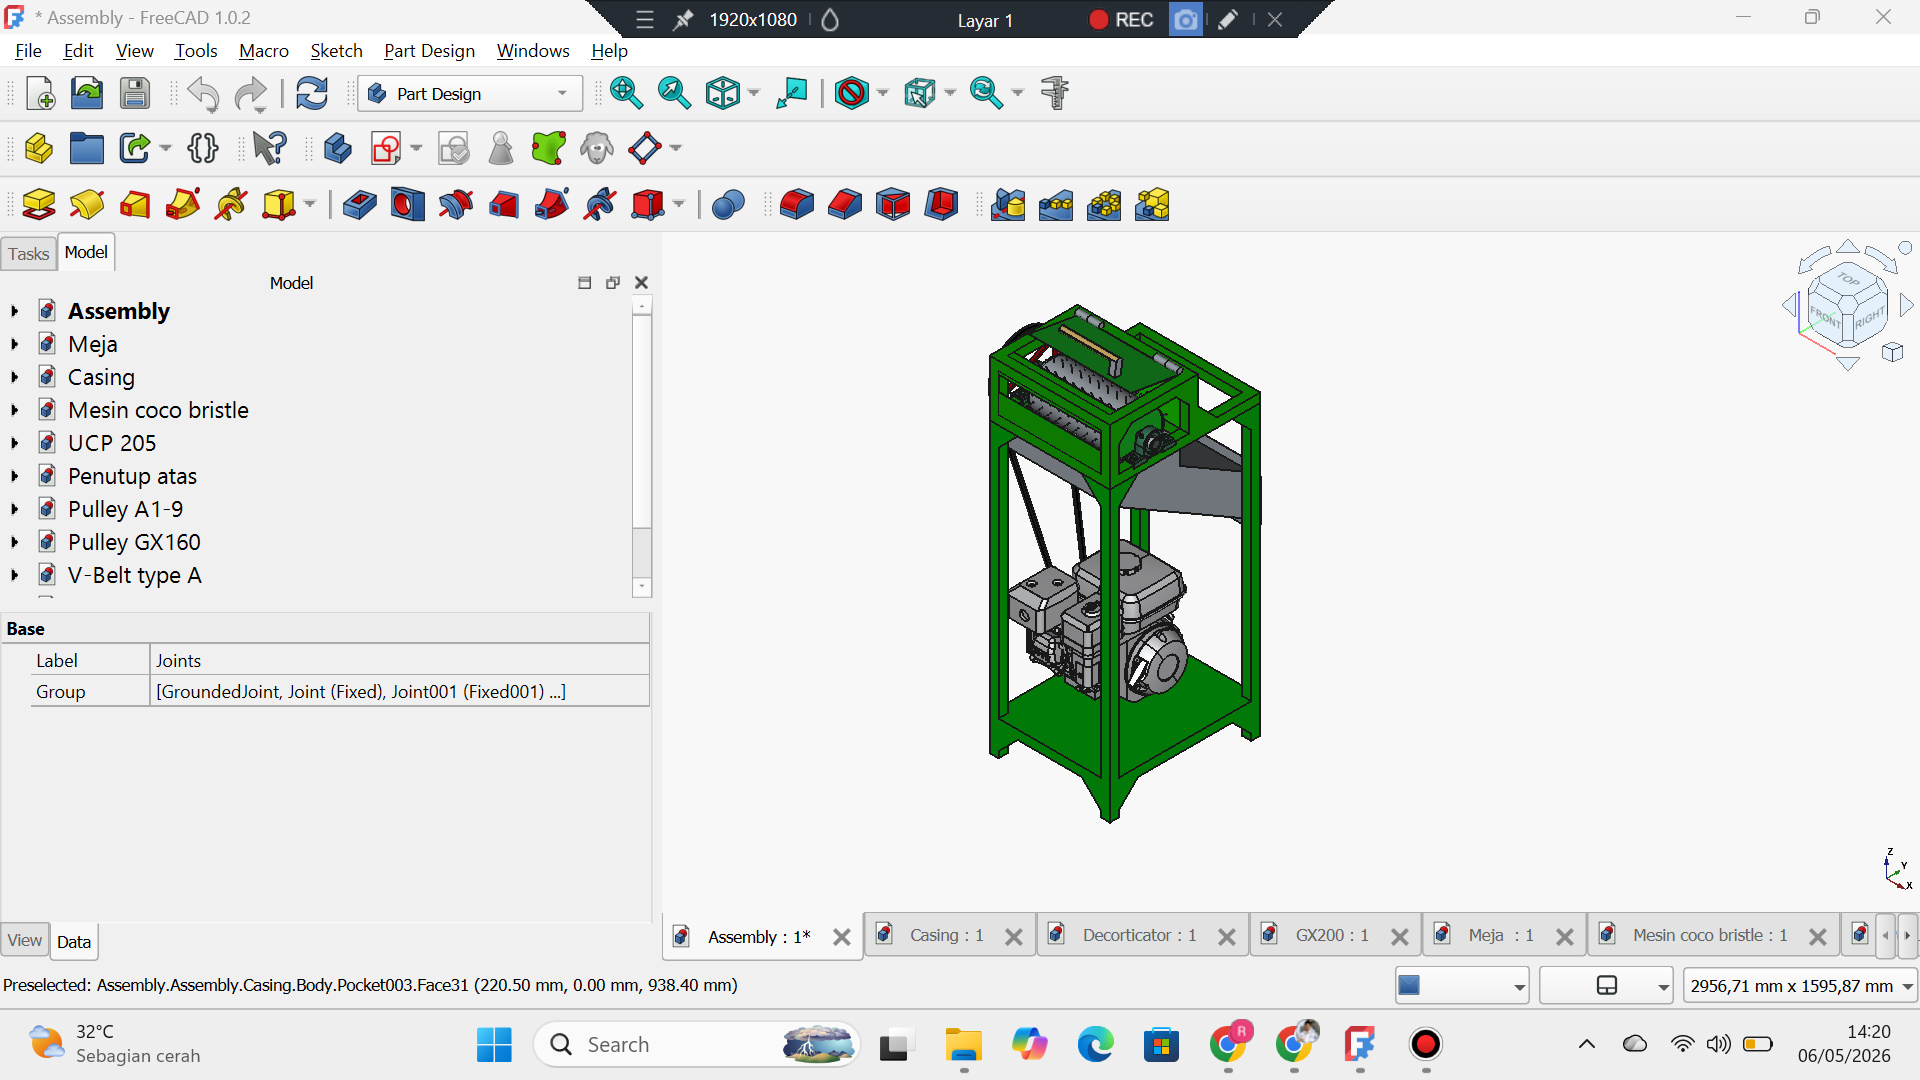Create a new sketch icon

pos(386,148)
